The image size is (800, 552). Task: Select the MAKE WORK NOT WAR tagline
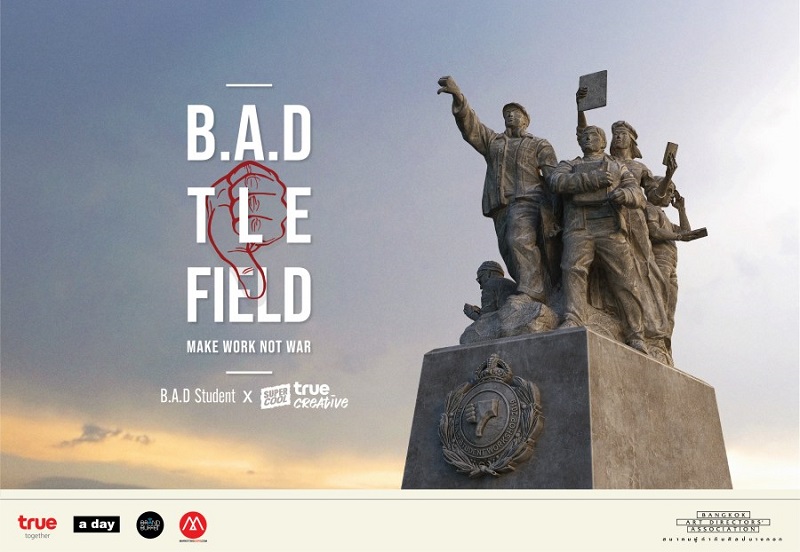click(x=248, y=347)
